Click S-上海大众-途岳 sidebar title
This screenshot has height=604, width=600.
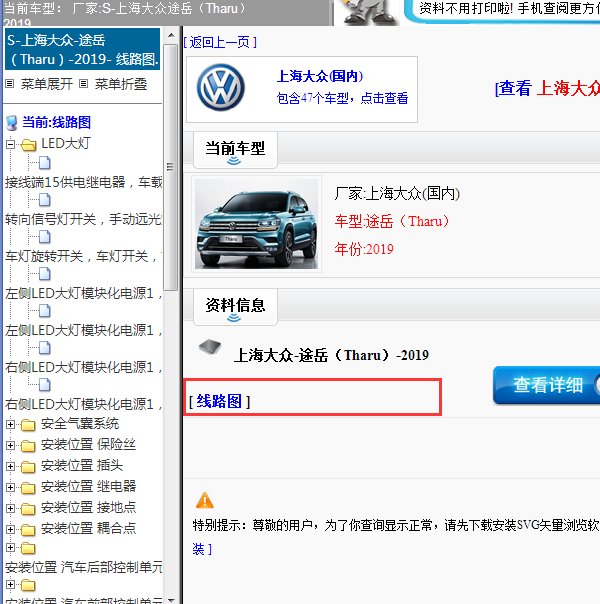coord(82,49)
